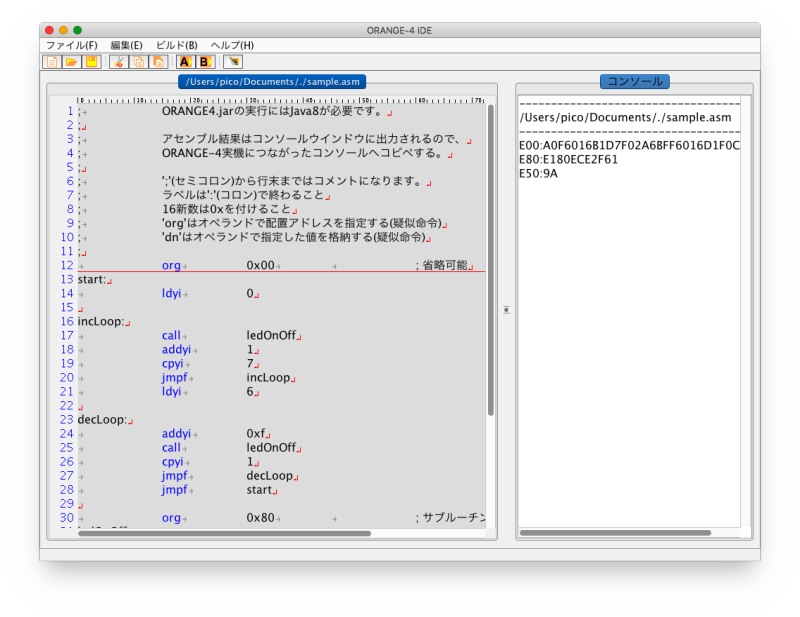Select the コンソール panel title

[x=635, y=82]
